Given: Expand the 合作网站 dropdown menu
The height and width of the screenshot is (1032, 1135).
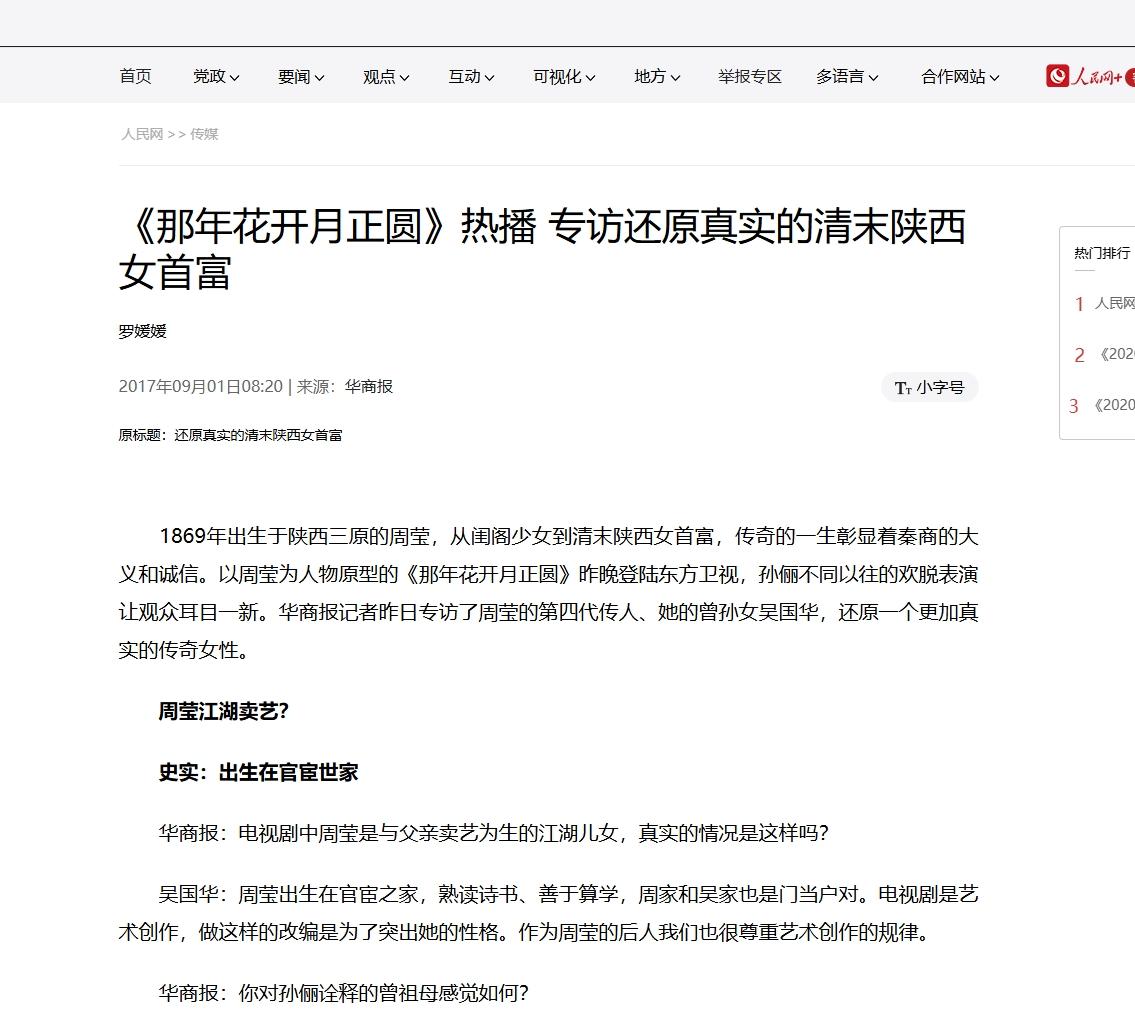Looking at the screenshot, I should tap(960, 77).
